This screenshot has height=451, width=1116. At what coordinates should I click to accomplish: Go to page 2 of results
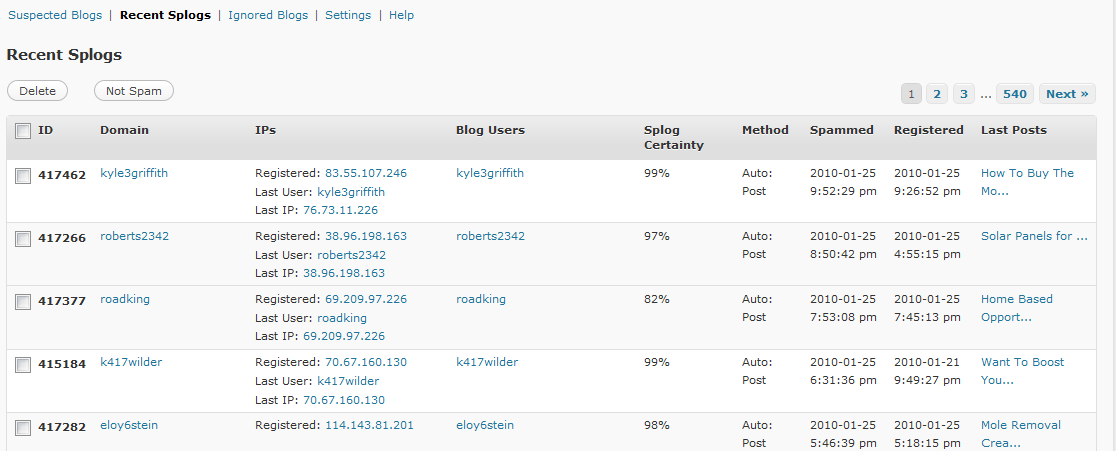[x=937, y=94]
